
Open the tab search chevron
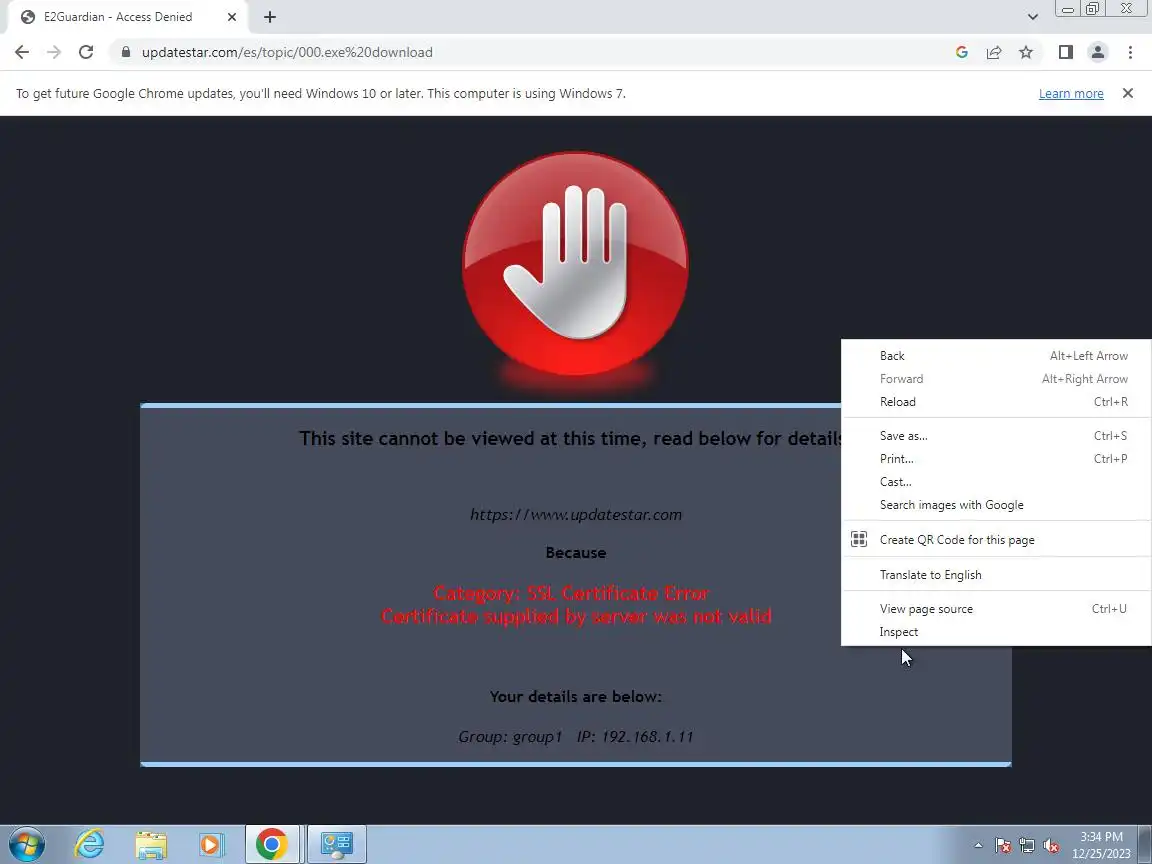(x=1032, y=17)
